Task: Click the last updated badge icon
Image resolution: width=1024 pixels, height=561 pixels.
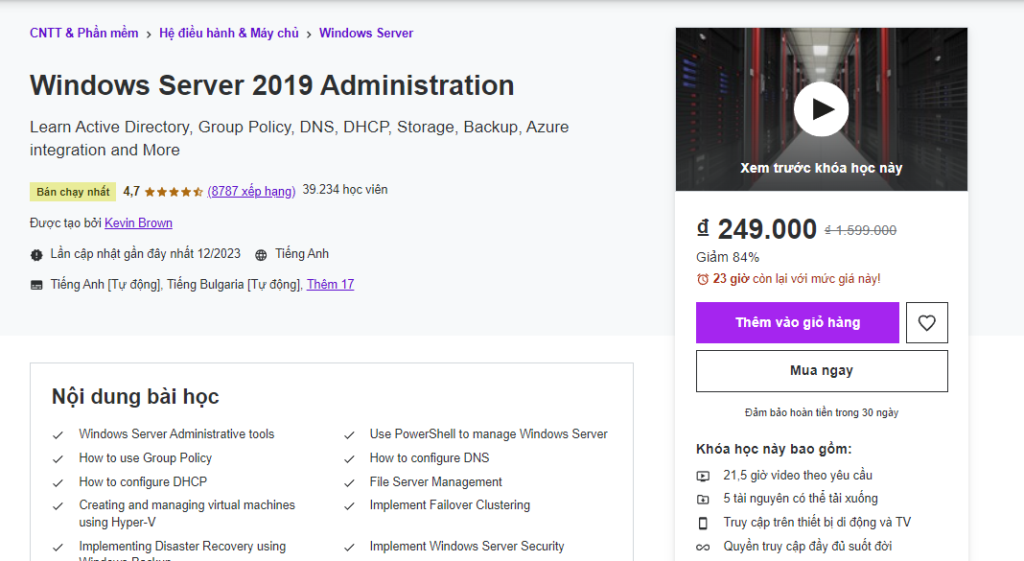Action: click(37, 255)
